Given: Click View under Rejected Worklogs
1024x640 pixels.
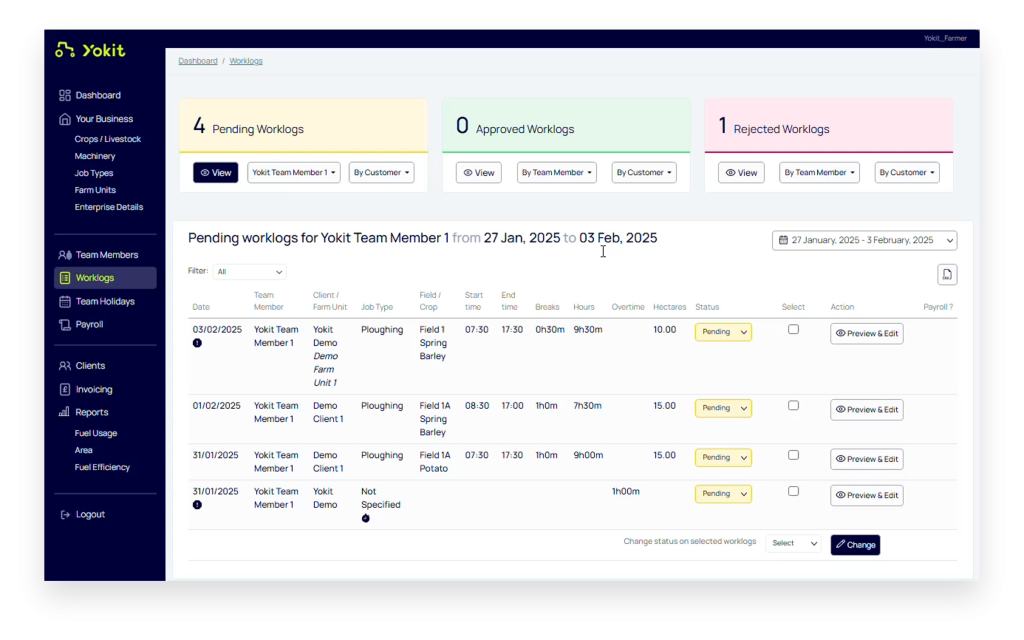Looking at the screenshot, I should coord(741,173).
